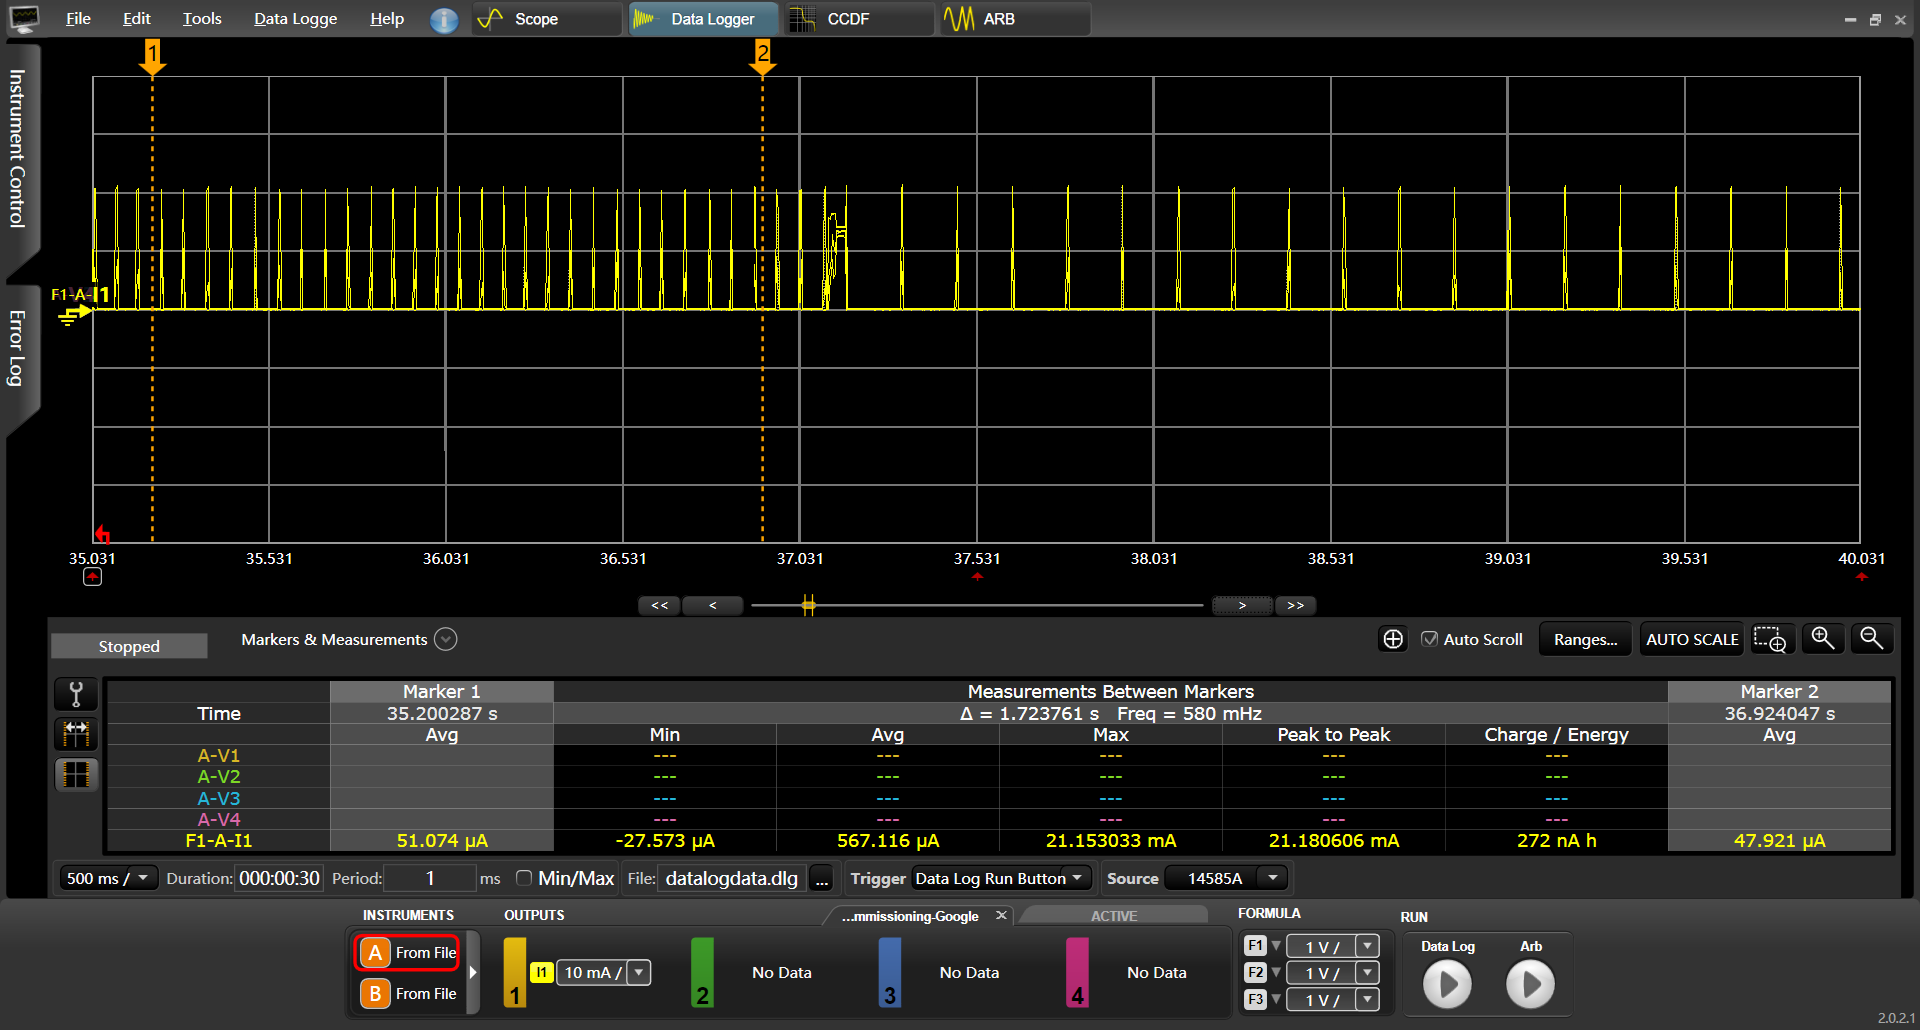Select output 2 green channel bar
The height and width of the screenshot is (1030, 1920).
(702, 972)
